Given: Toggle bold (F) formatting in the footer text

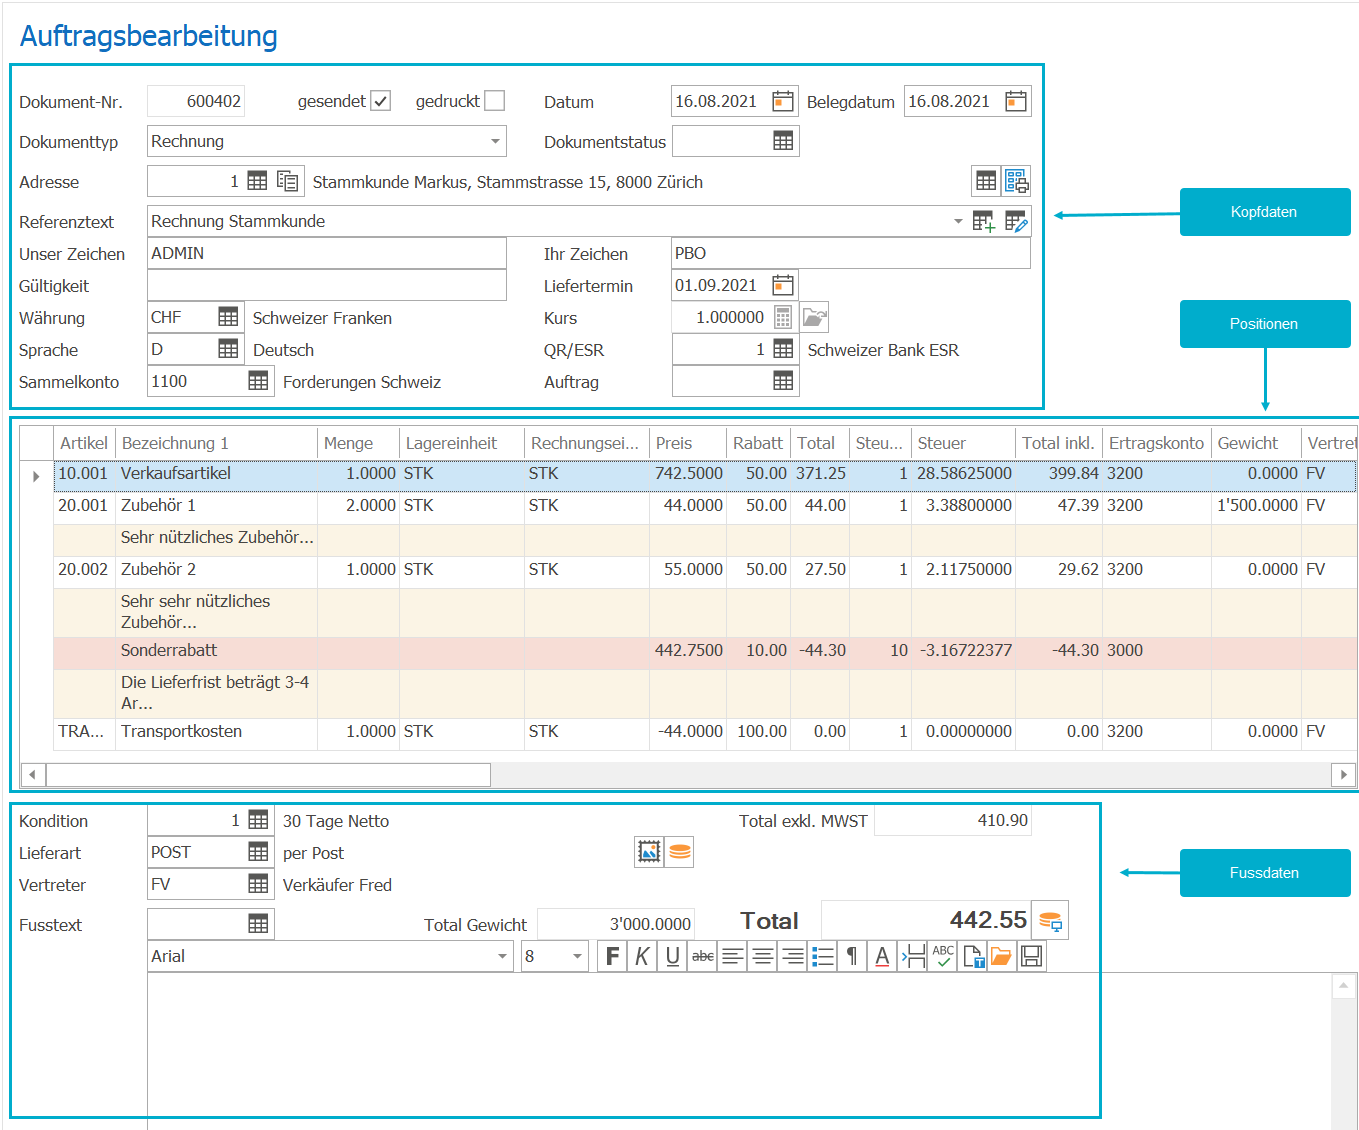Looking at the screenshot, I should pyautogui.click(x=612, y=956).
